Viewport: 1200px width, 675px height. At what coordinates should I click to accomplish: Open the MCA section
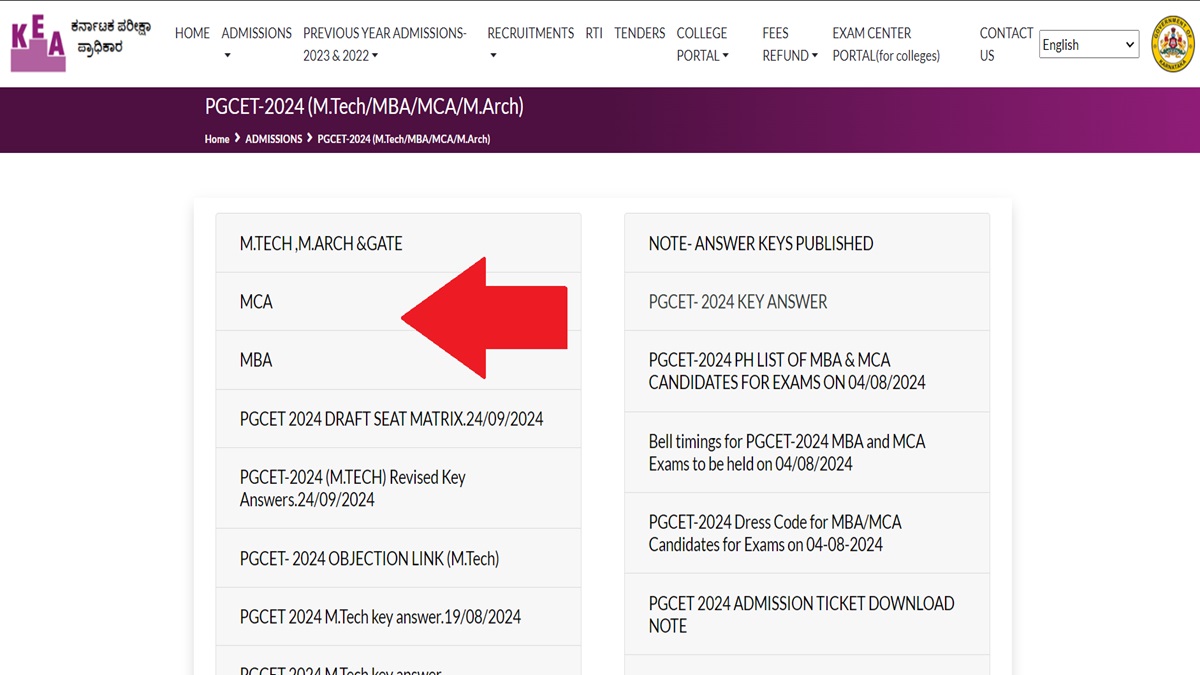pyautogui.click(x=398, y=301)
